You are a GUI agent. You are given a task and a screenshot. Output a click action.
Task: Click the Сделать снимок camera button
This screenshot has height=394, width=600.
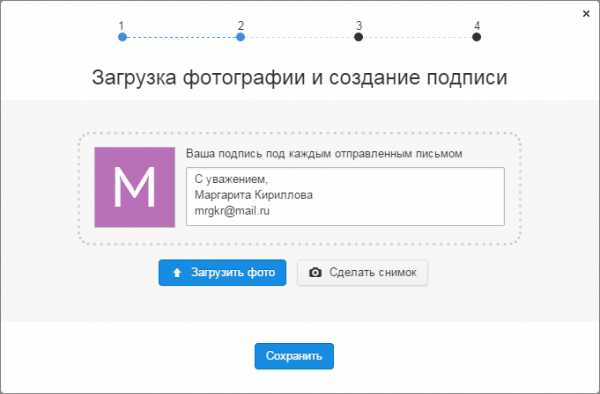pyautogui.click(x=362, y=272)
